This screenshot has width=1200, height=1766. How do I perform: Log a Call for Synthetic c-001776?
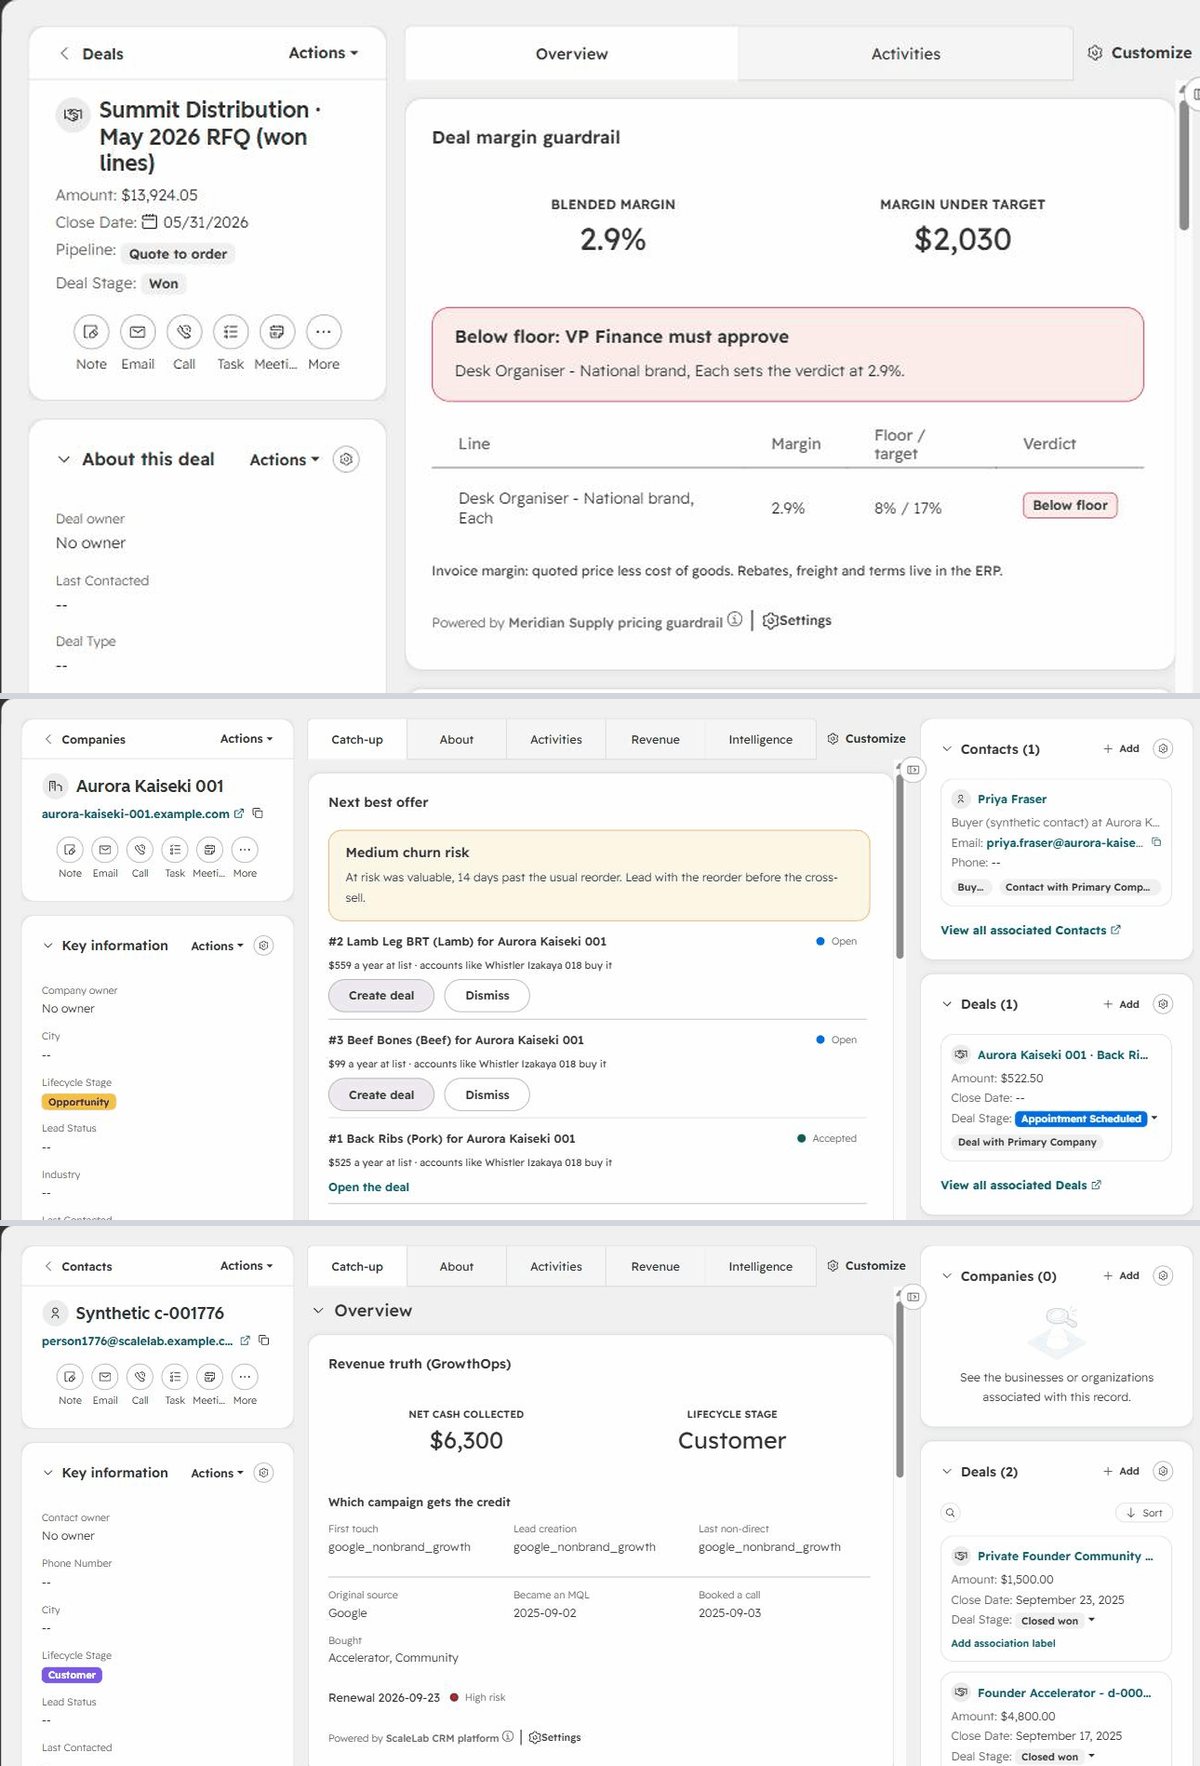point(140,1376)
